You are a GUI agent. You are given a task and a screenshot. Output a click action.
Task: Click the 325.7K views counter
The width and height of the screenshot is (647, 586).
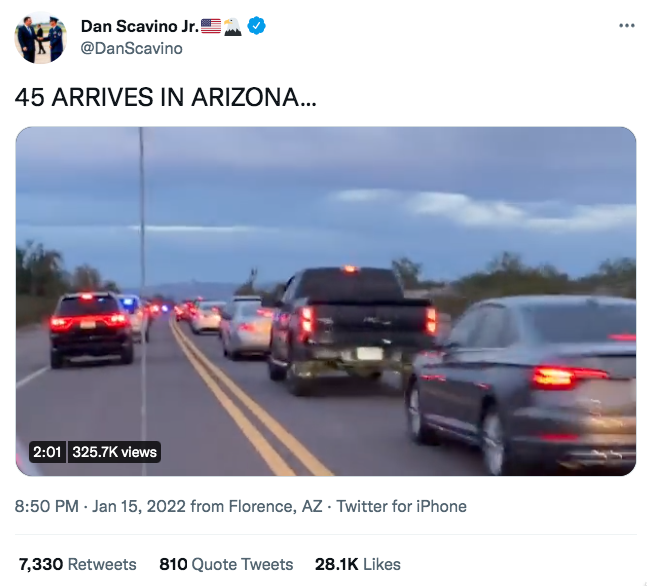pos(114,452)
